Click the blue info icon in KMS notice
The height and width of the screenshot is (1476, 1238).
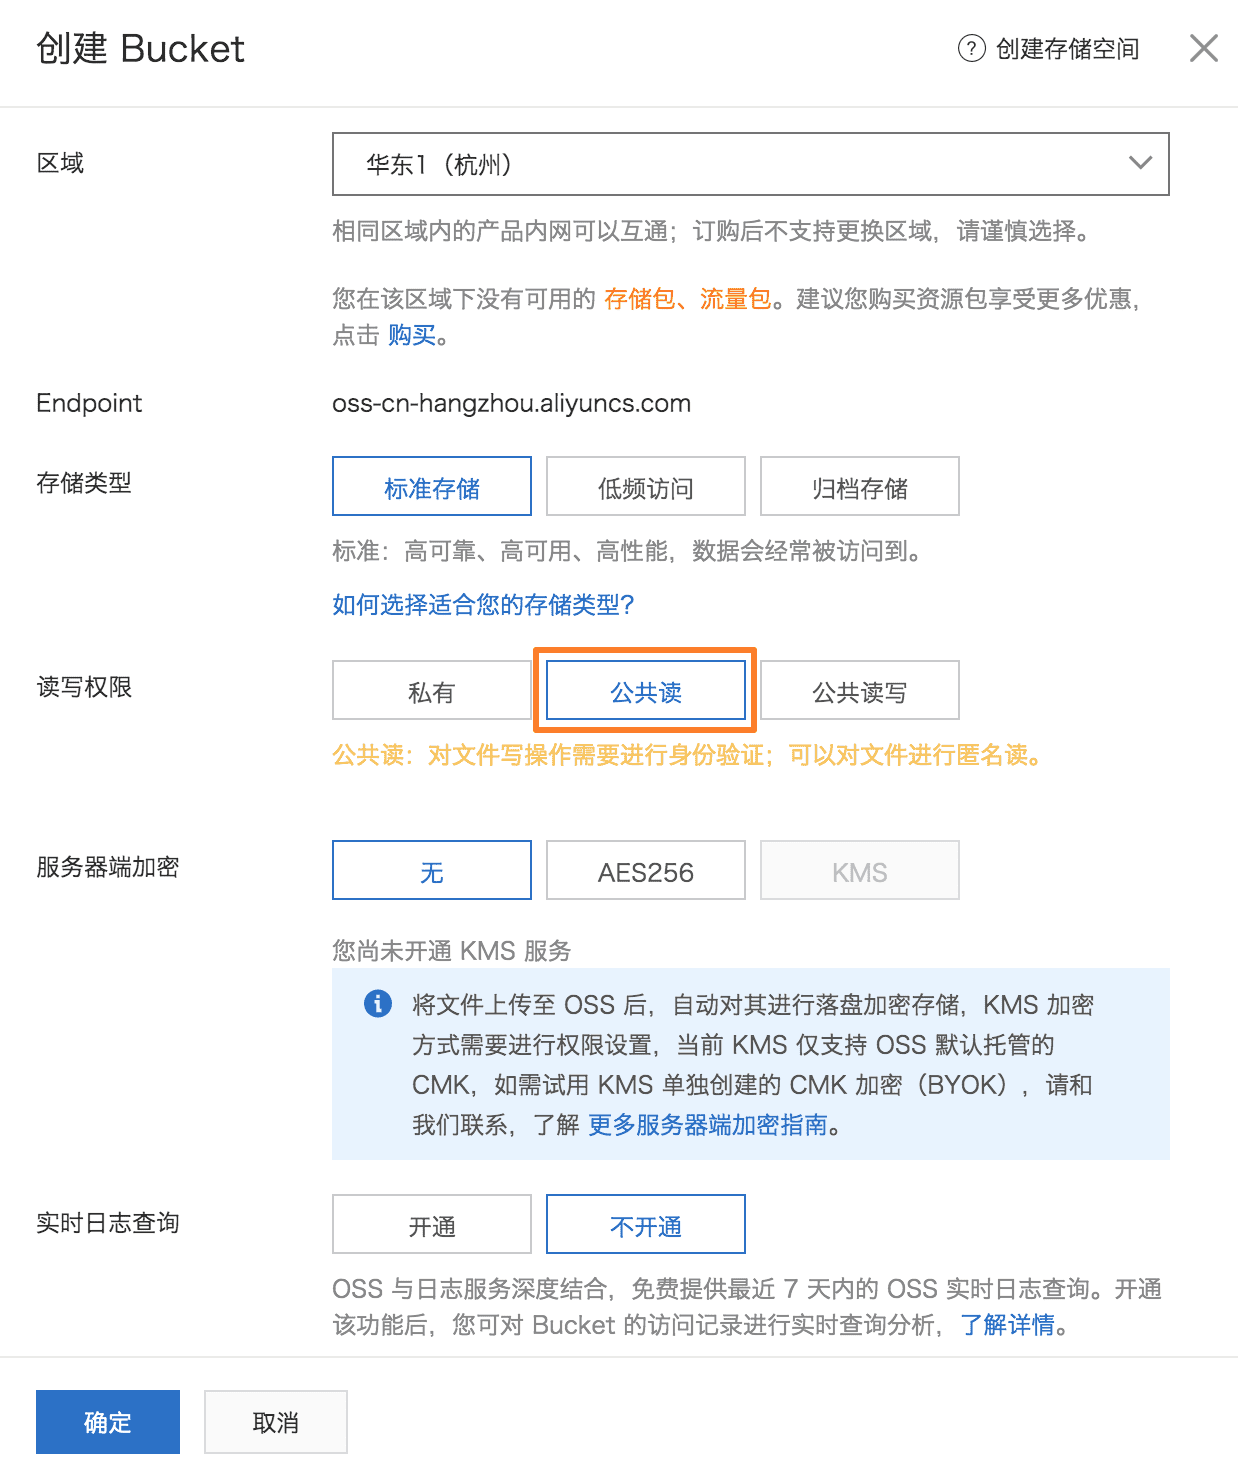378,1003
